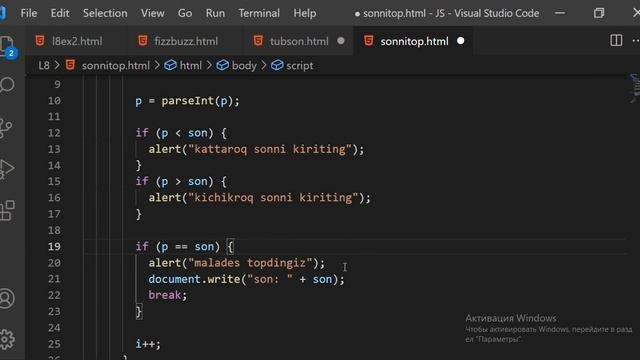This screenshot has height=360, width=640.
Task: Click document.write on line 21
Action: tap(194, 279)
